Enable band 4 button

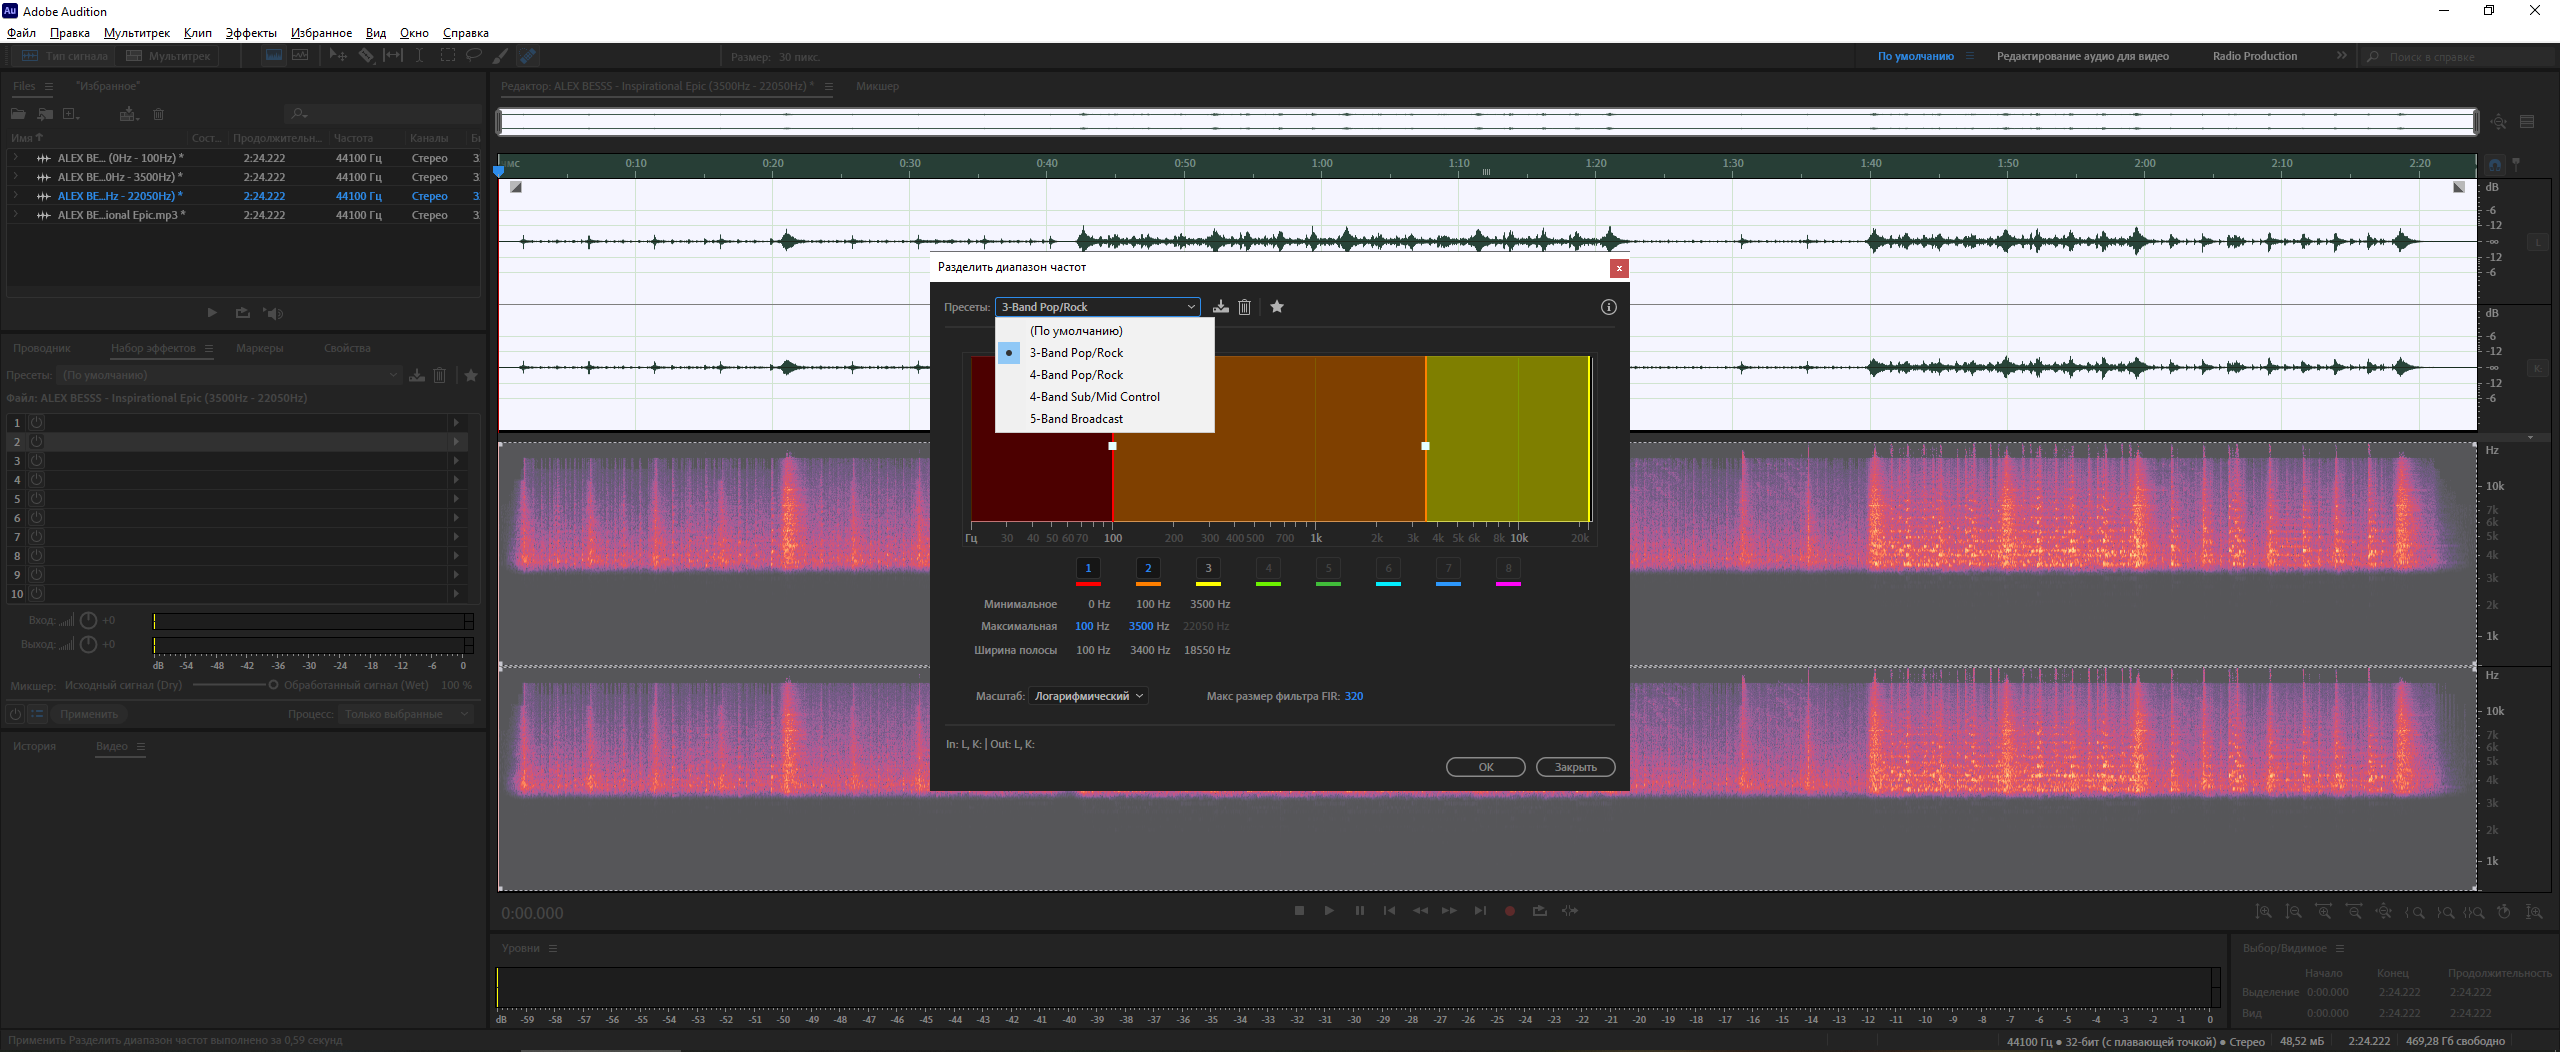click(1268, 568)
